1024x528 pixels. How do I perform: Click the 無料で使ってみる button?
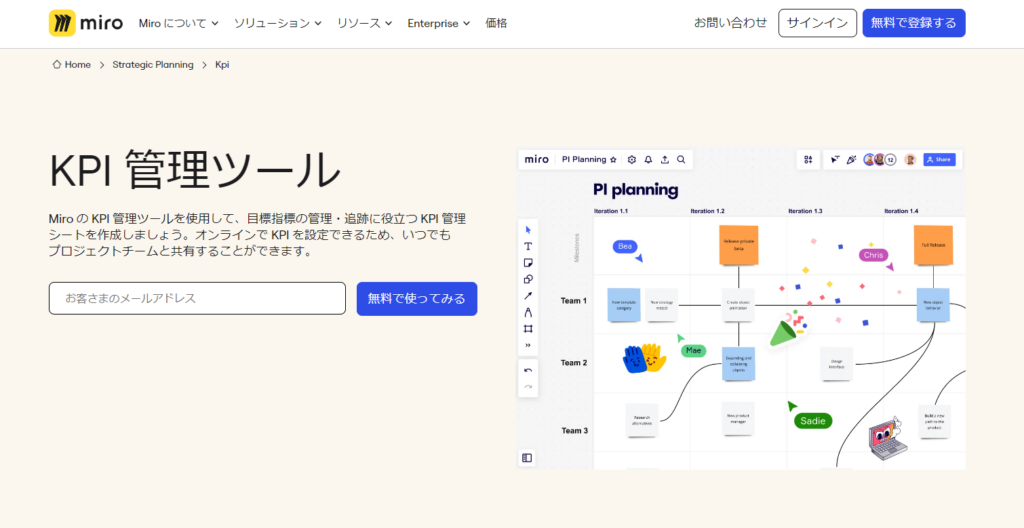pos(417,298)
